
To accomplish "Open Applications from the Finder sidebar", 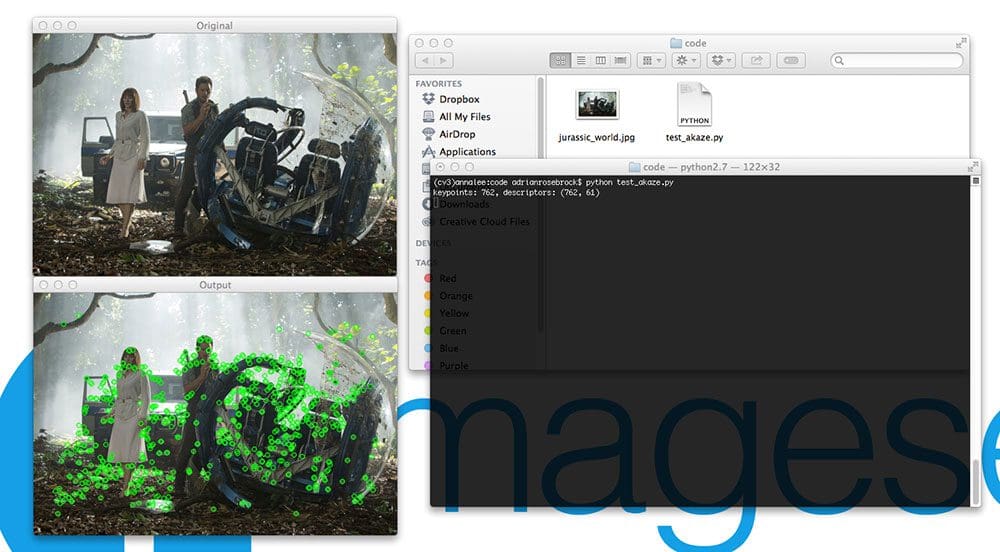I will click(459, 152).
